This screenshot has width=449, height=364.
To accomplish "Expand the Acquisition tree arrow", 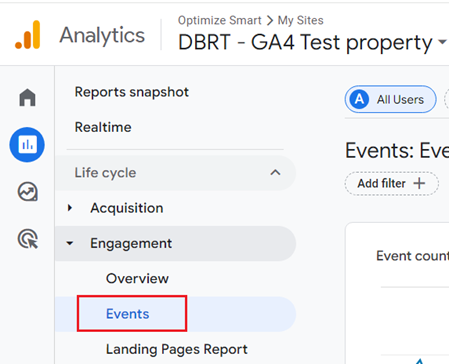I will (69, 208).
